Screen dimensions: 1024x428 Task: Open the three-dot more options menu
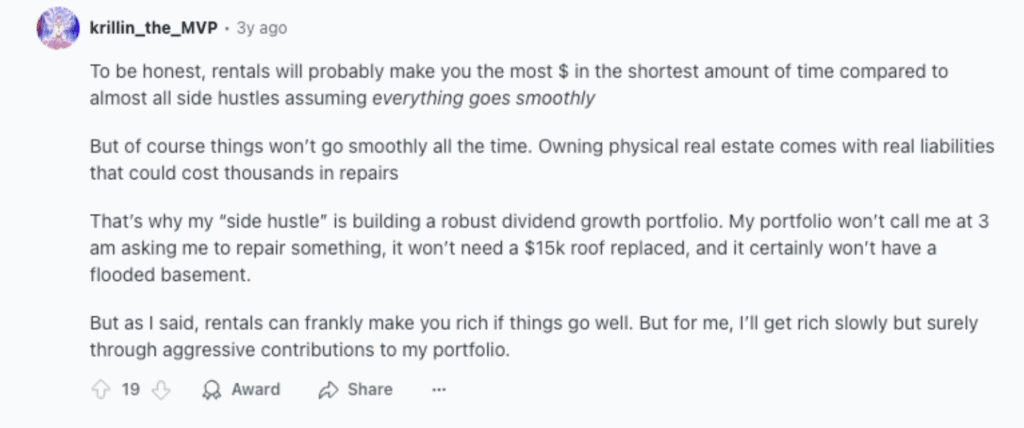pyautogui.click(x=439, y=390)
